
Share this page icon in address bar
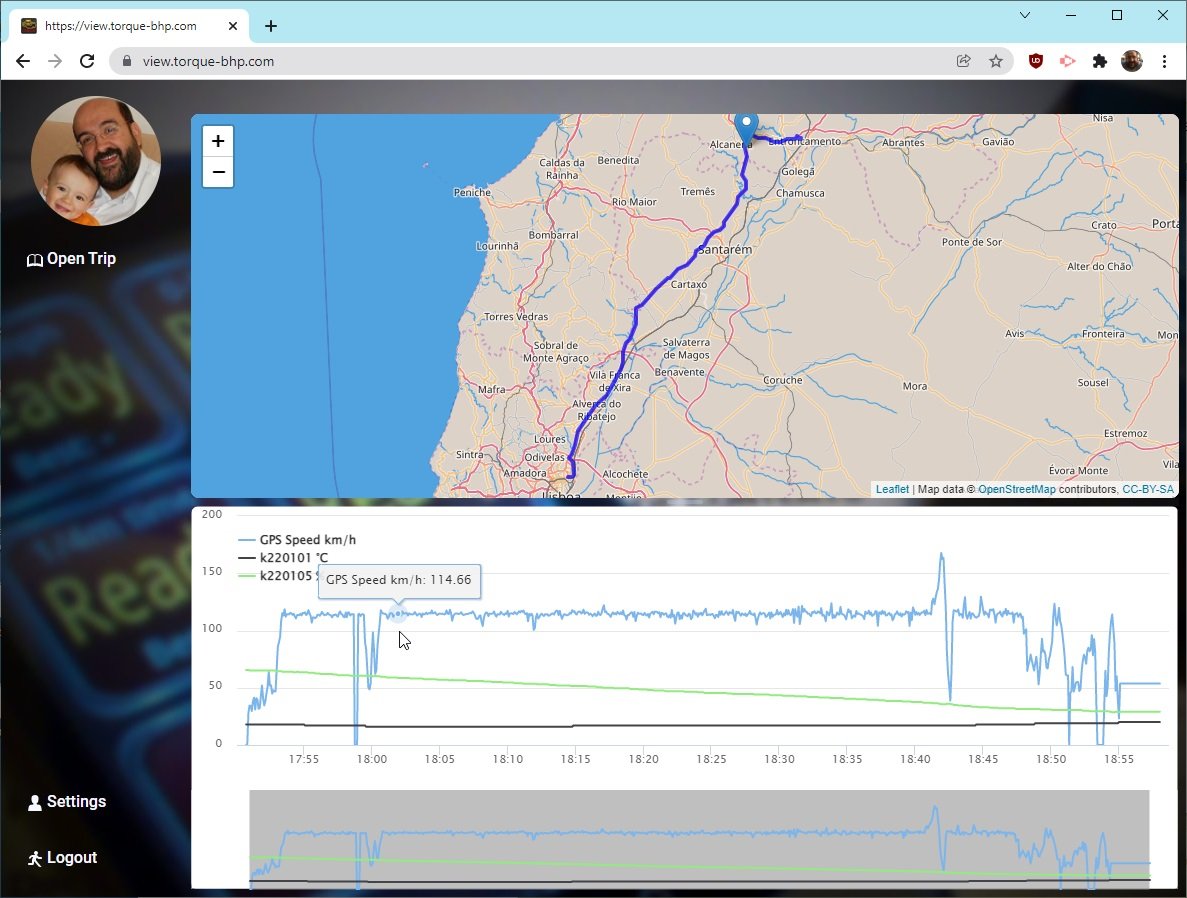[964, 61]
